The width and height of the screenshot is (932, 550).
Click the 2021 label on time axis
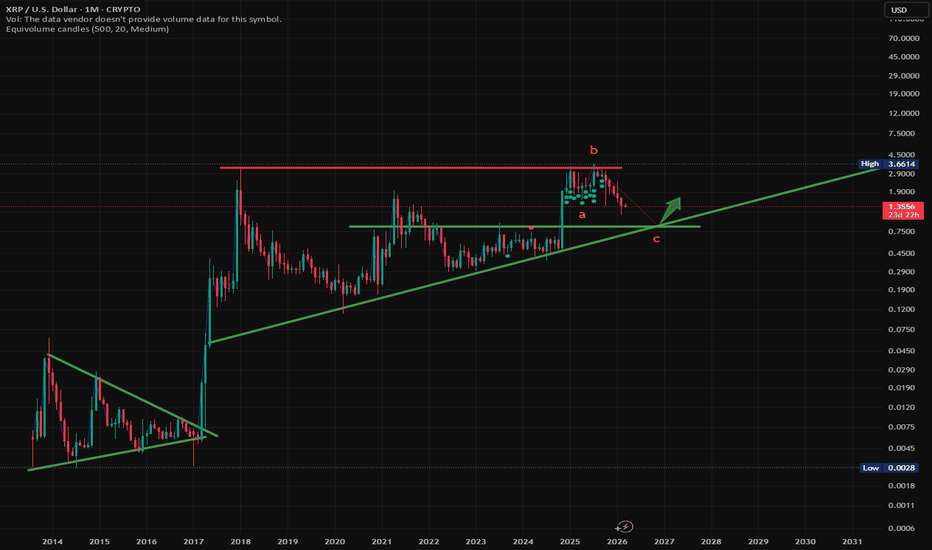(x=382, y=541)
